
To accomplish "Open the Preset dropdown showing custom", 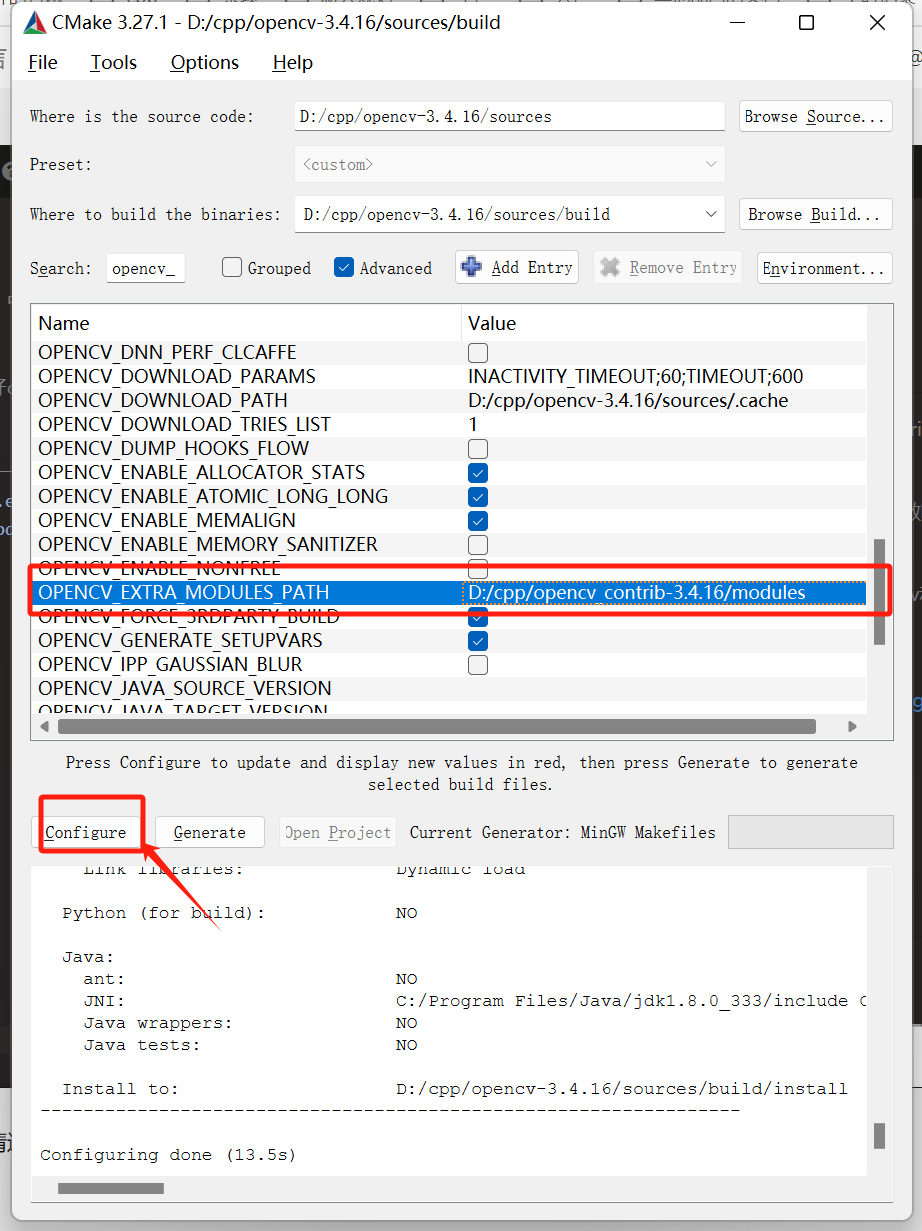I will [x=510, y=164].
